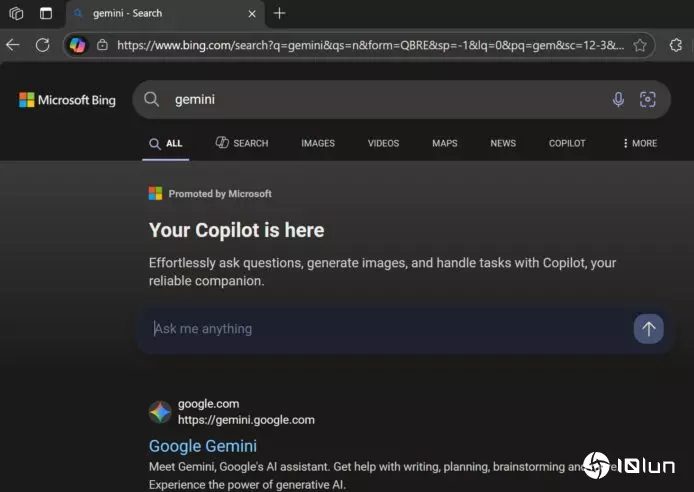Close the gemini search tab
The image size is (694, 492).
(x=250, y=13)
